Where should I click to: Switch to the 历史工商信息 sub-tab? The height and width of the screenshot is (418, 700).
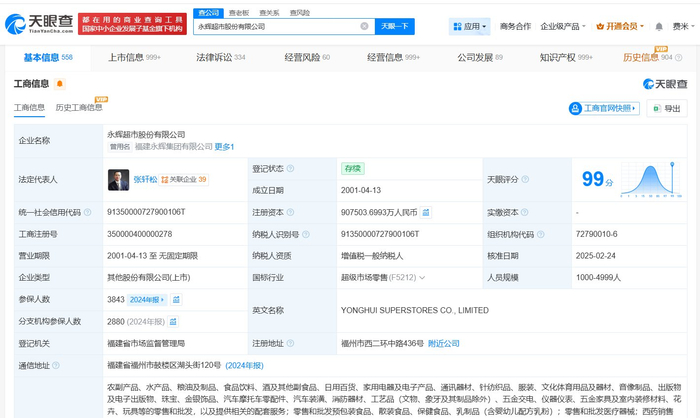click(79, 107)
